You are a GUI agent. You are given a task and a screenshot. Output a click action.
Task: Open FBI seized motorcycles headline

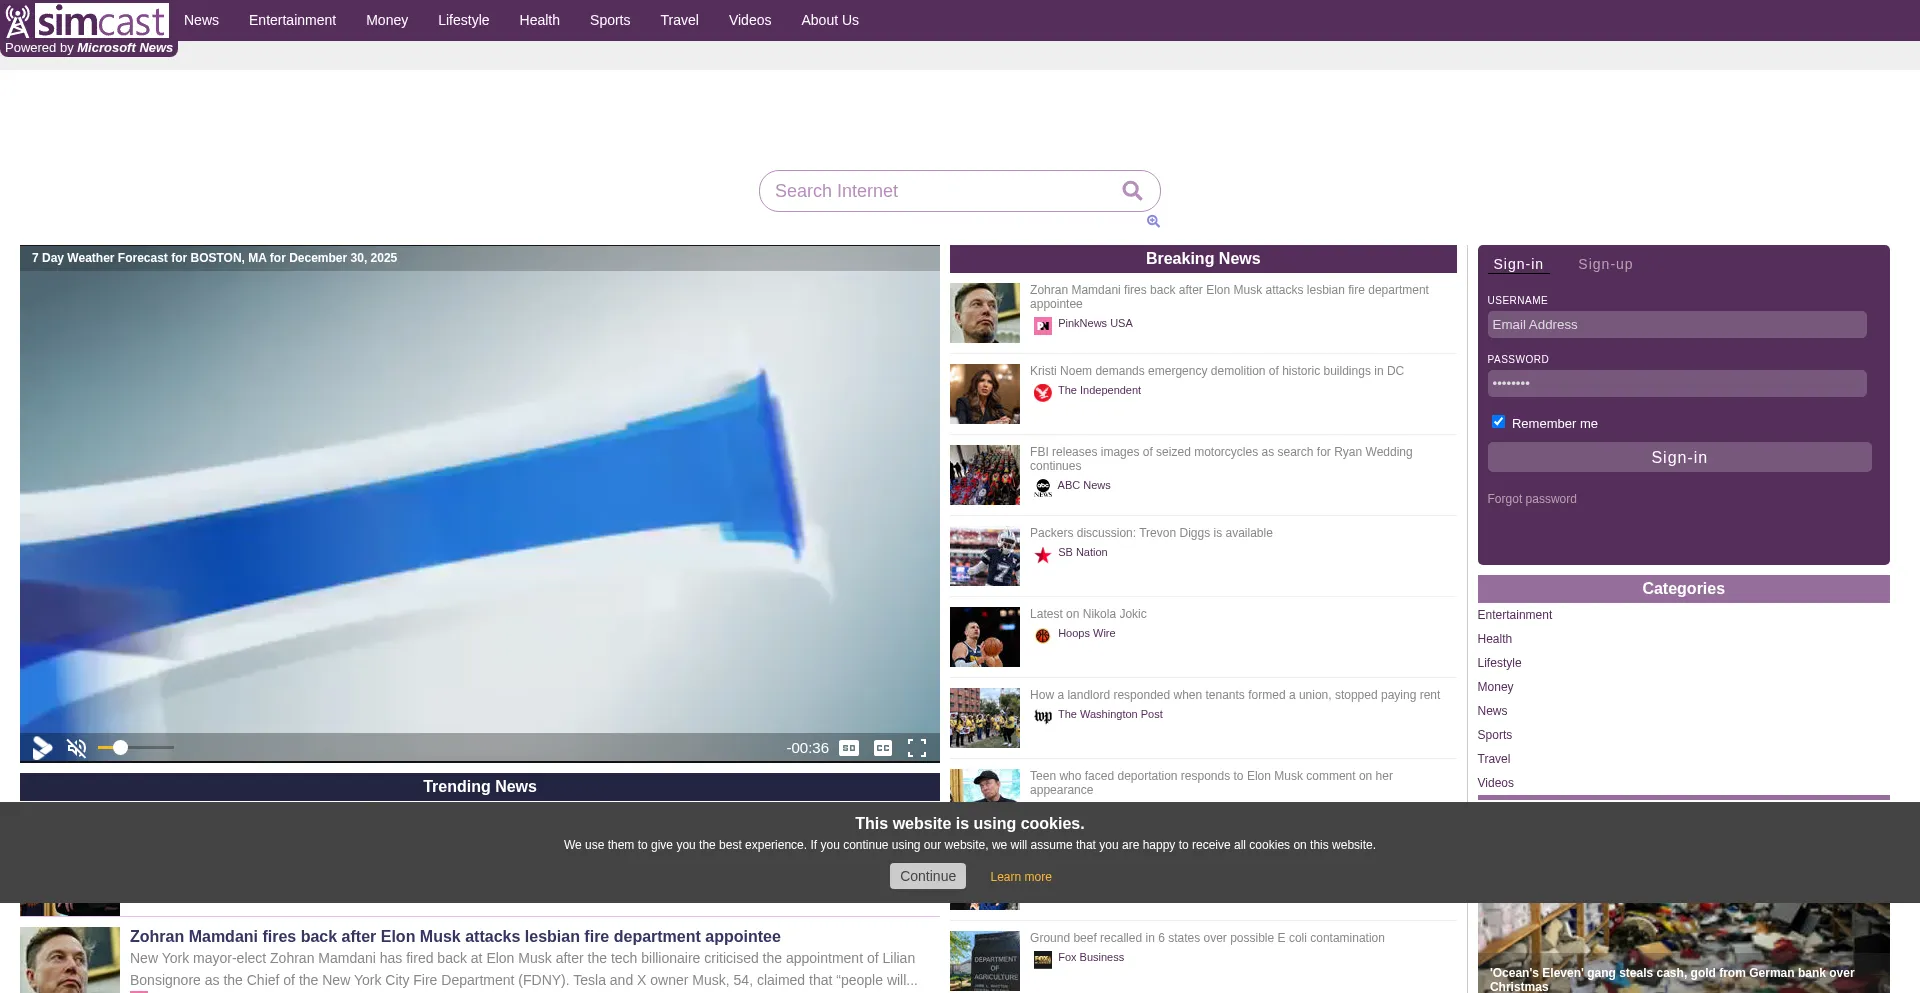tap(1221, 459)
